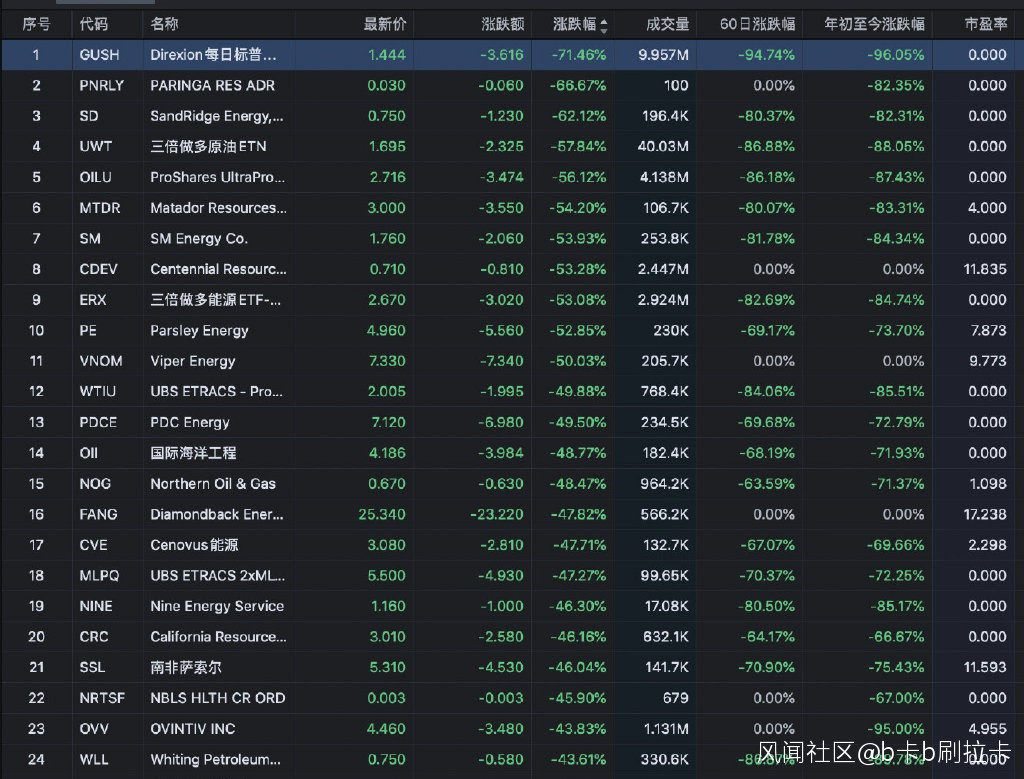Click the change amount -23.220

tap(497, 515)
